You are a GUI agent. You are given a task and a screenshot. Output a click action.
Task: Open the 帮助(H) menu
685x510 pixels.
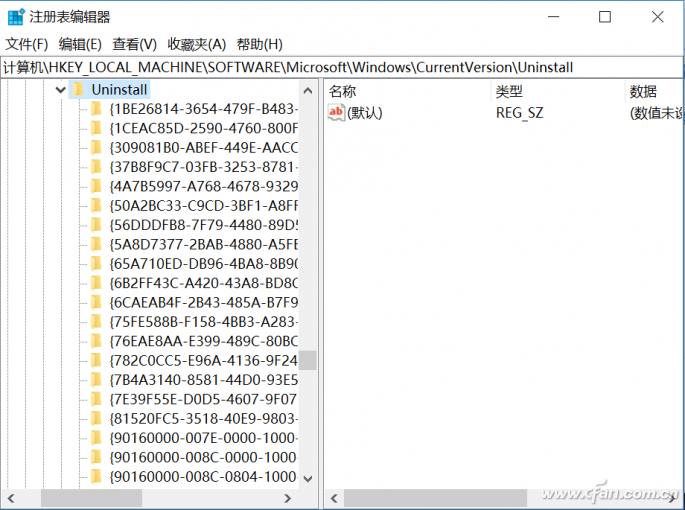point(259,44)
